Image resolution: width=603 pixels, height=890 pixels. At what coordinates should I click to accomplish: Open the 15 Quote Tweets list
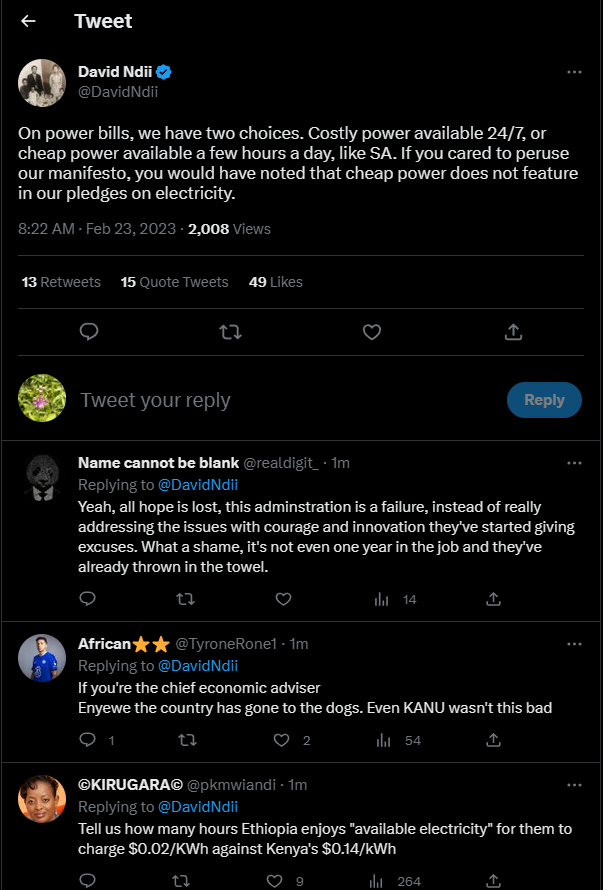(174, 282)
